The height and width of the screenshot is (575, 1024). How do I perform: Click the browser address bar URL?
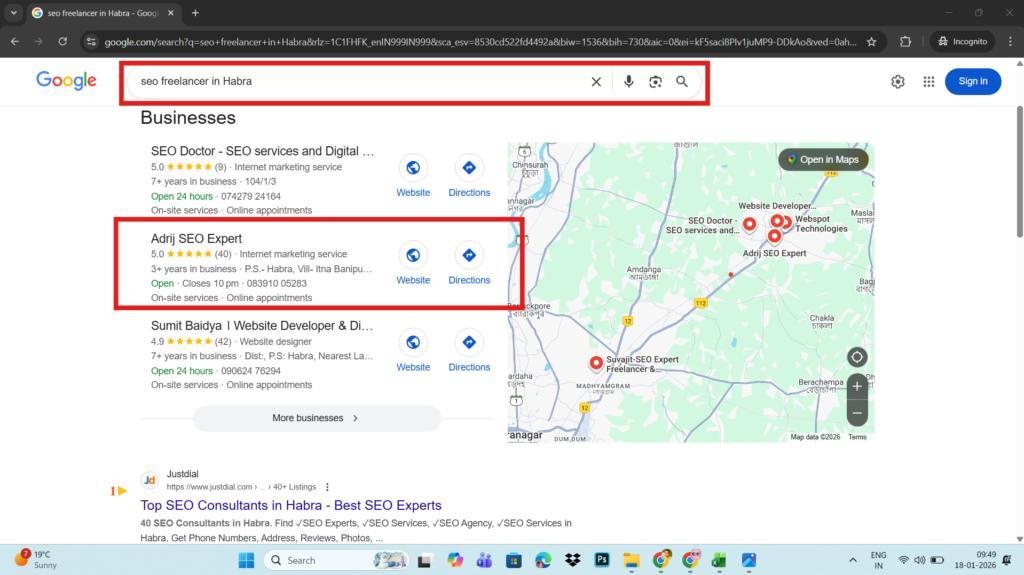[x=480, y=42]
